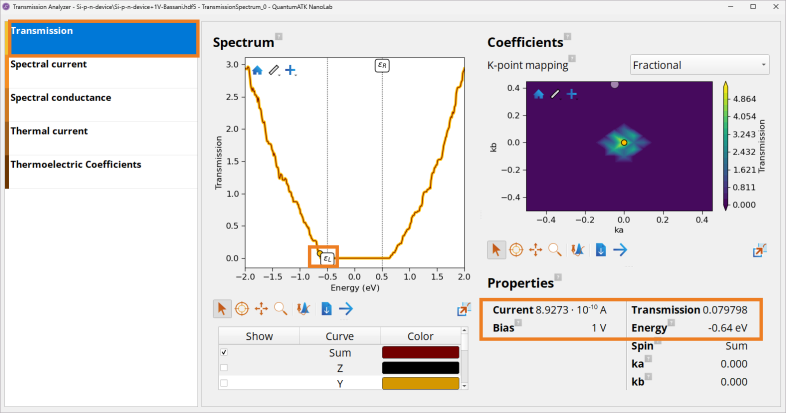Click the Z curve name cell

[339, 368]
